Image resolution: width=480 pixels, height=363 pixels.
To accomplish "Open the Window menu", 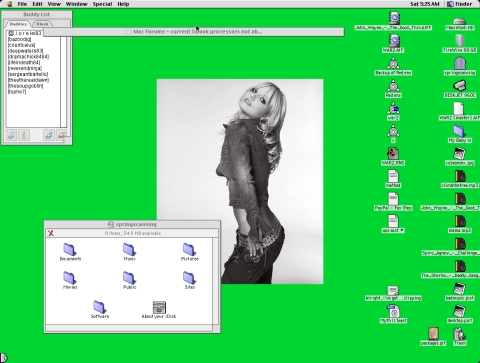I will click(76, 4).
